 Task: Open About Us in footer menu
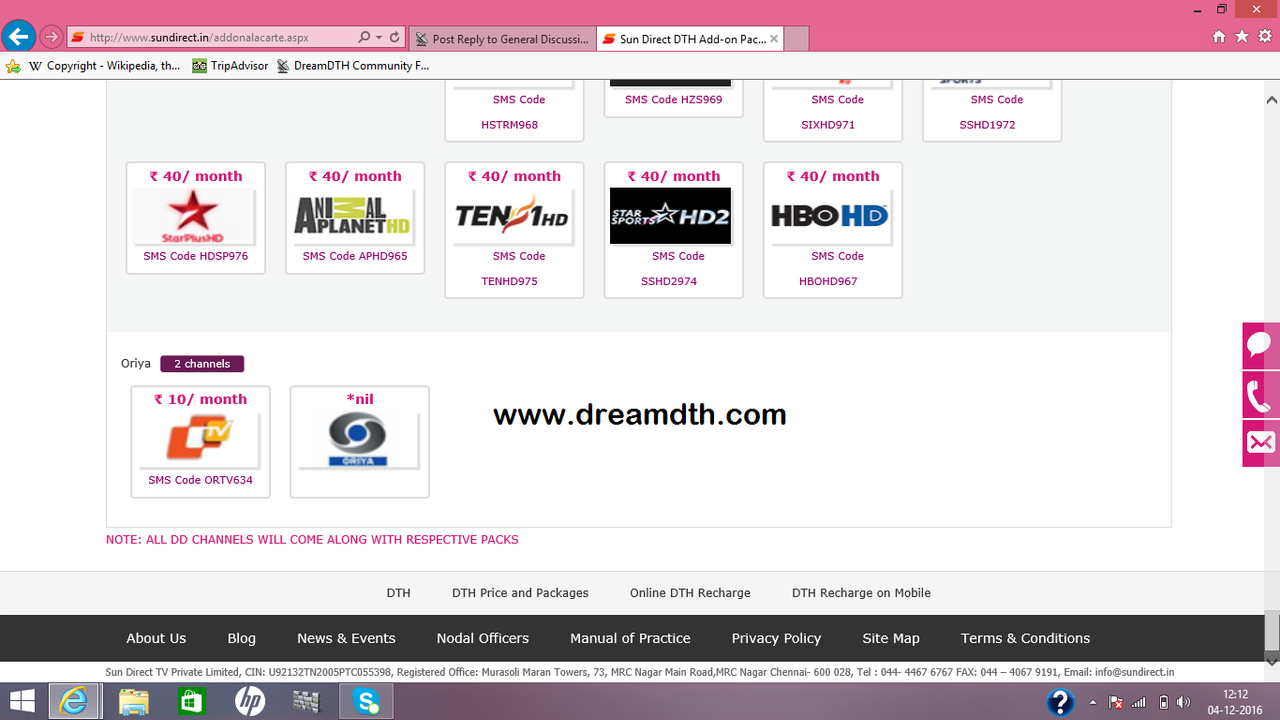coord(156,638)
